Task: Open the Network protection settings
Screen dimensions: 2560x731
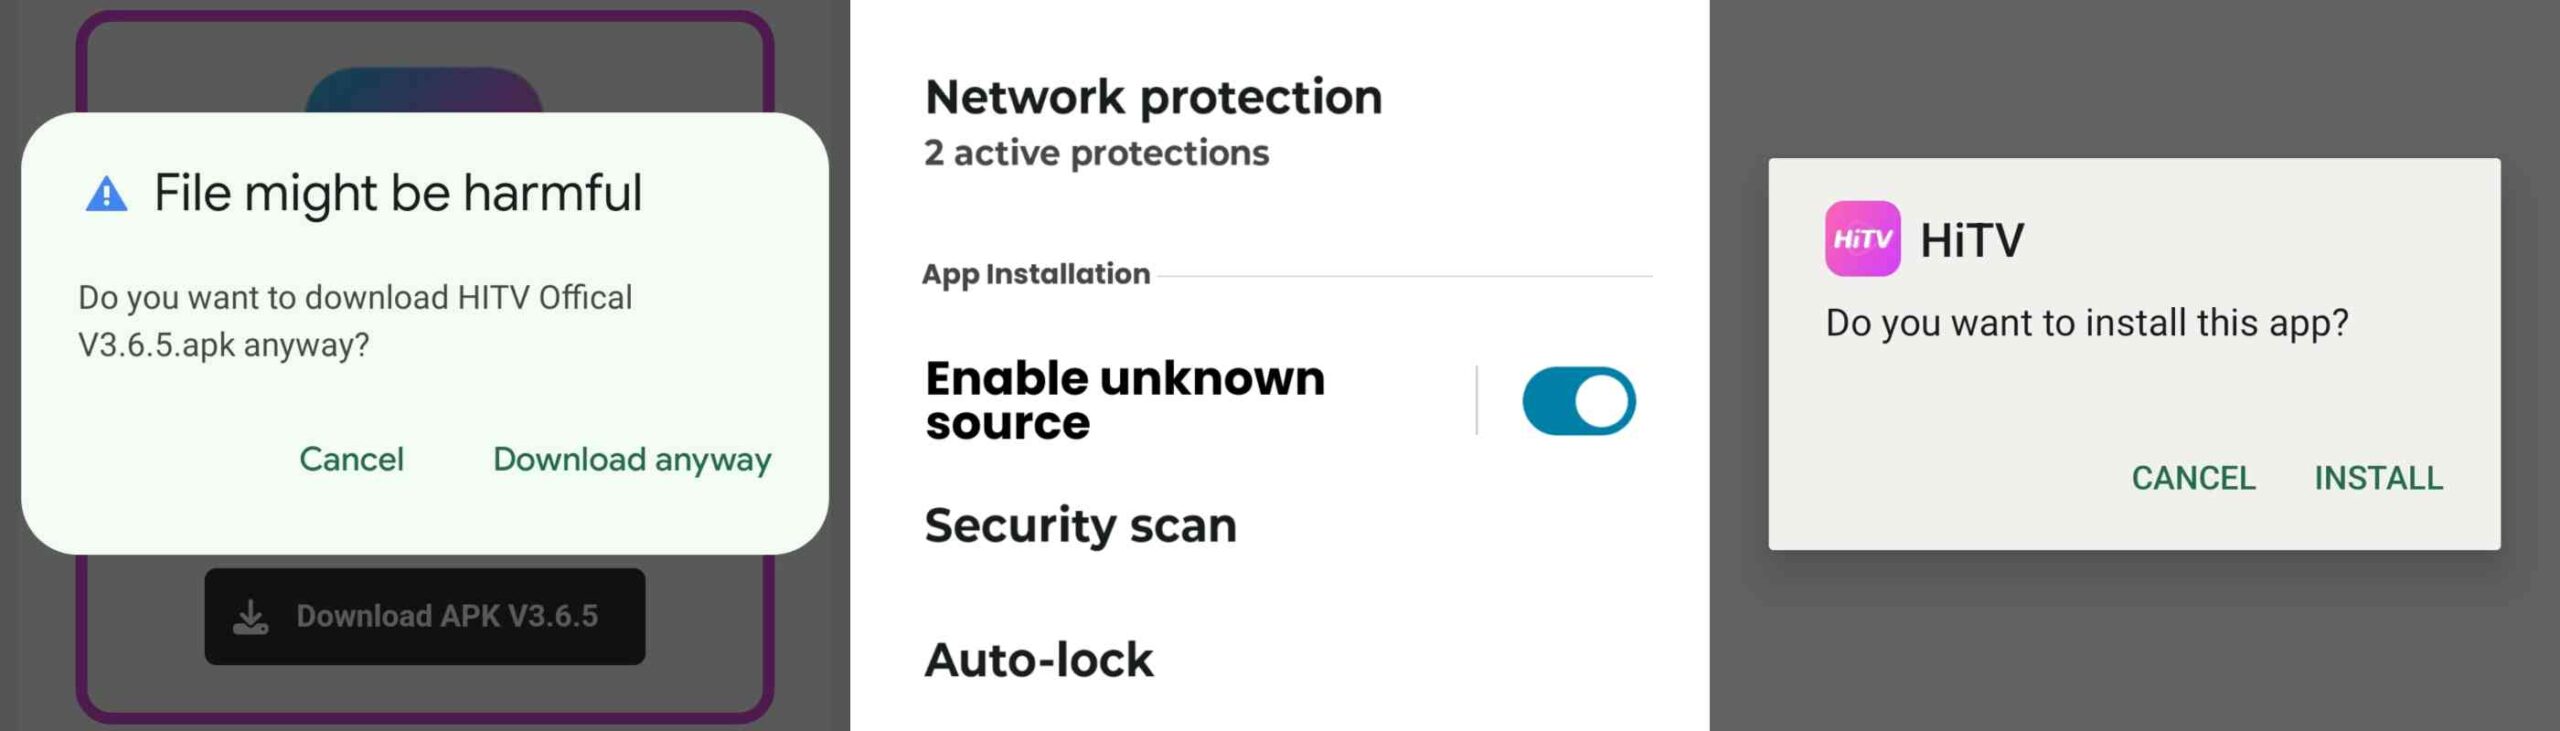Action: pyautogui.click(x=1153, y=97)
